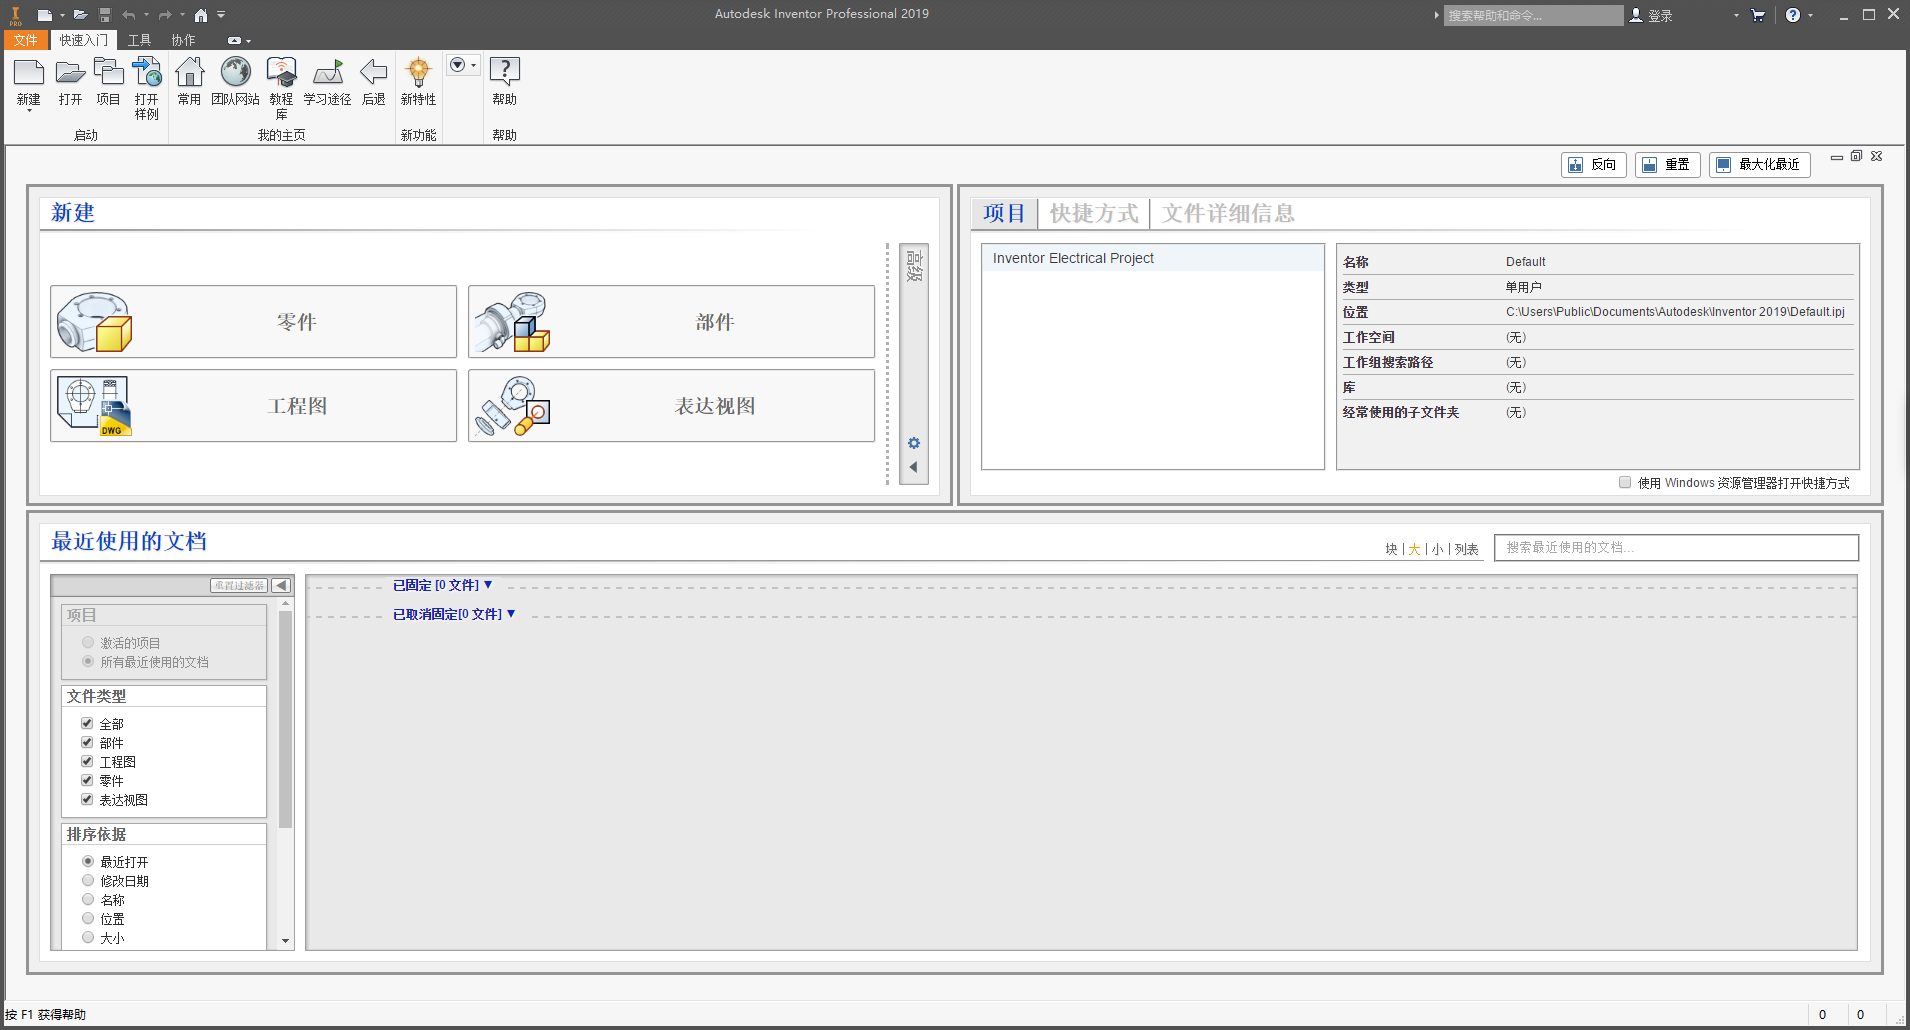
Task: Create a new 零件 (Part) file
Action: [x=254, y=322]
